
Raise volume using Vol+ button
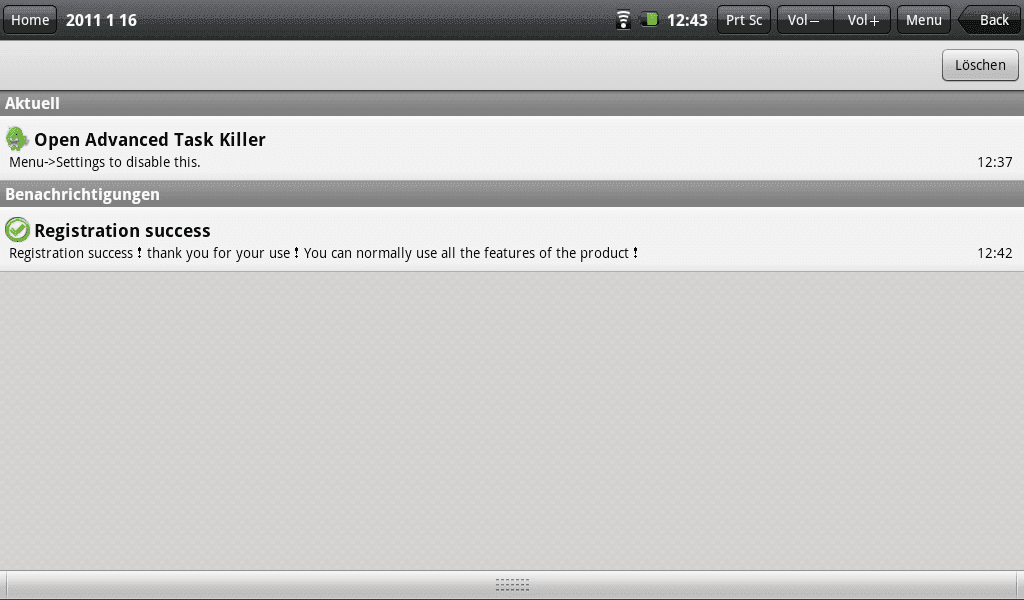click(862, 20)
